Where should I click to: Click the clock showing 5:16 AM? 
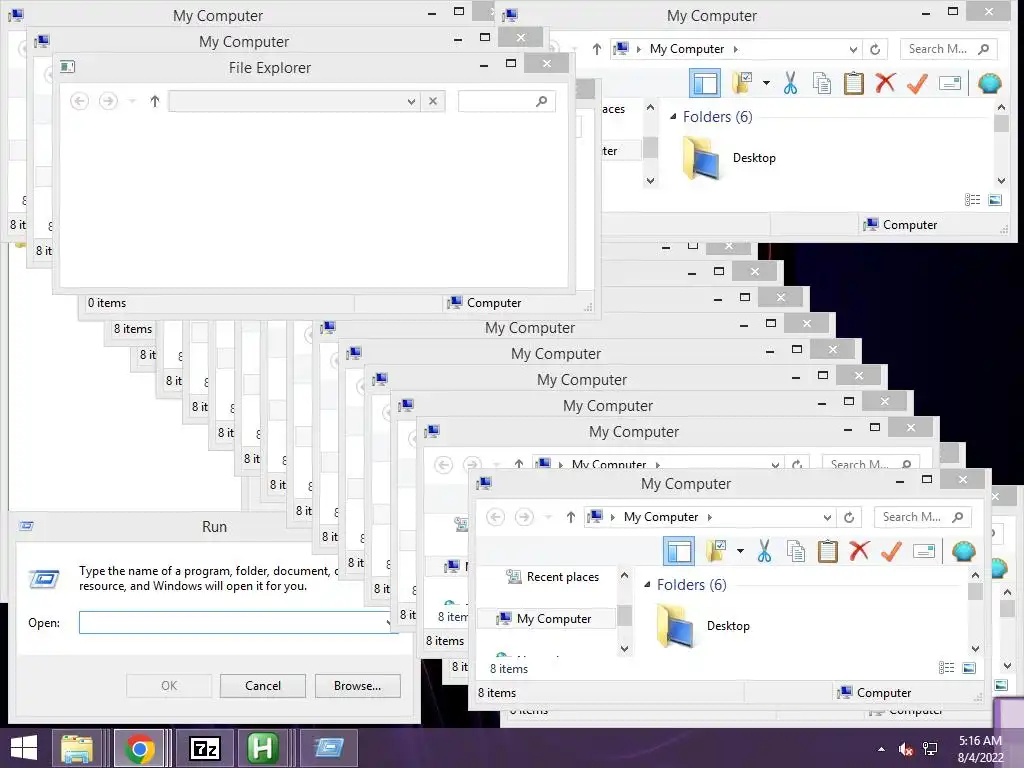[980, 741]
